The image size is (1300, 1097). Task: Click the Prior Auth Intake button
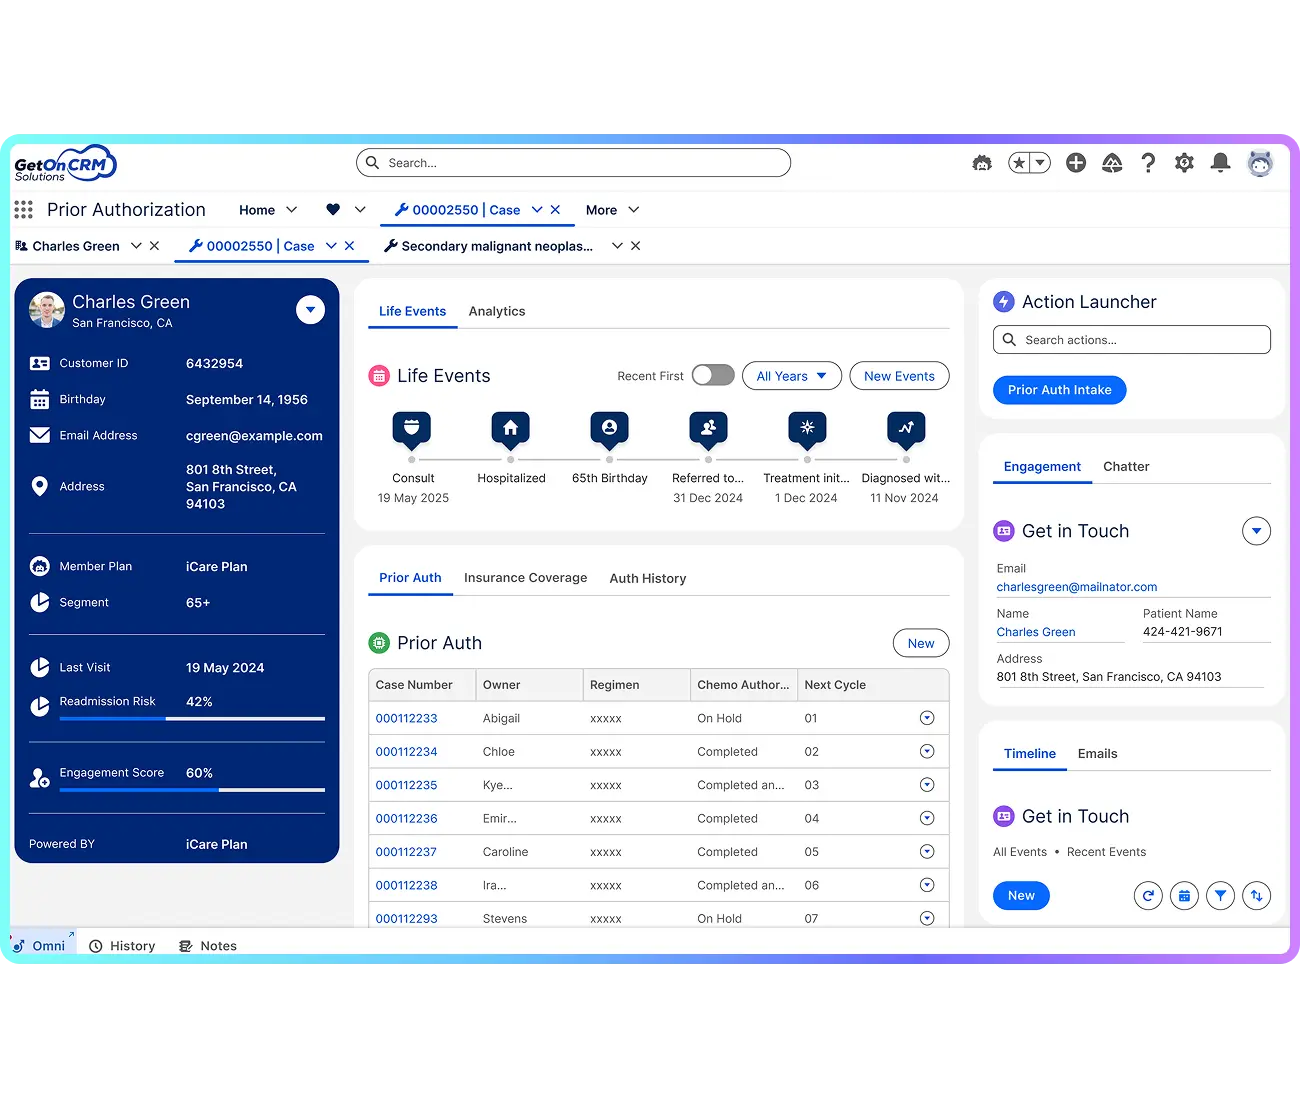tap(1059, 390)
